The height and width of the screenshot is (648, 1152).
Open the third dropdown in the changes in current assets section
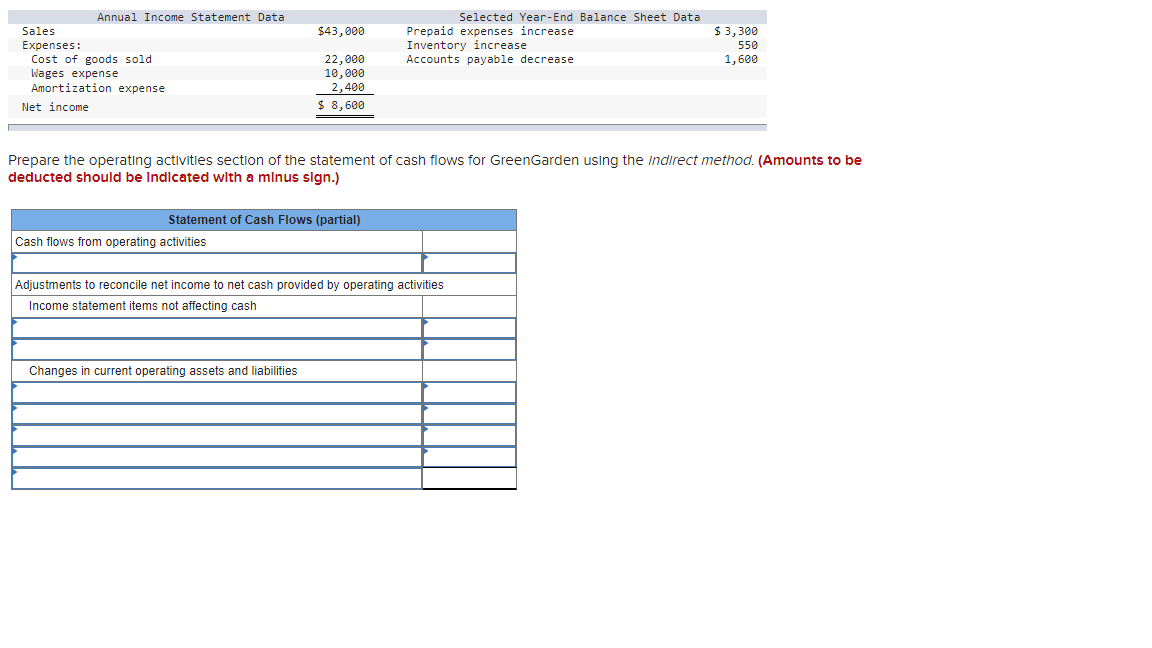(x=215, y=434)
